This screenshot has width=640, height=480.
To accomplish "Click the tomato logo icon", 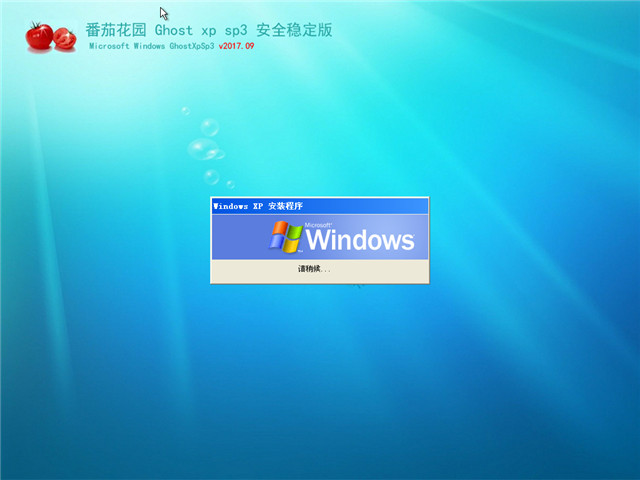I will click(51, 37).
